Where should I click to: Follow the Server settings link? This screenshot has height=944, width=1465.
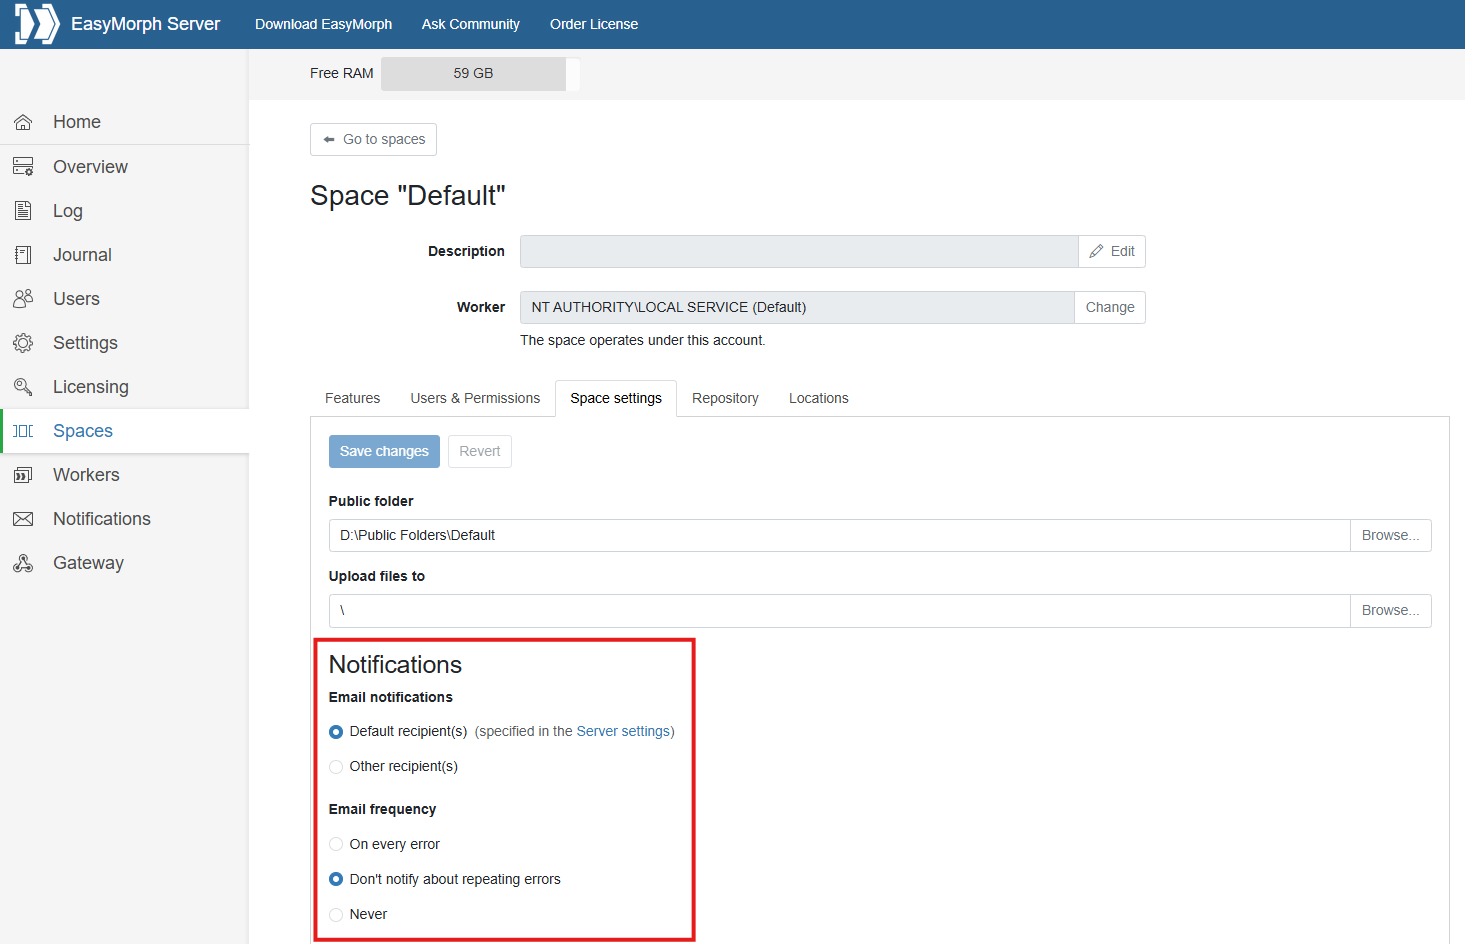point(623,732)
